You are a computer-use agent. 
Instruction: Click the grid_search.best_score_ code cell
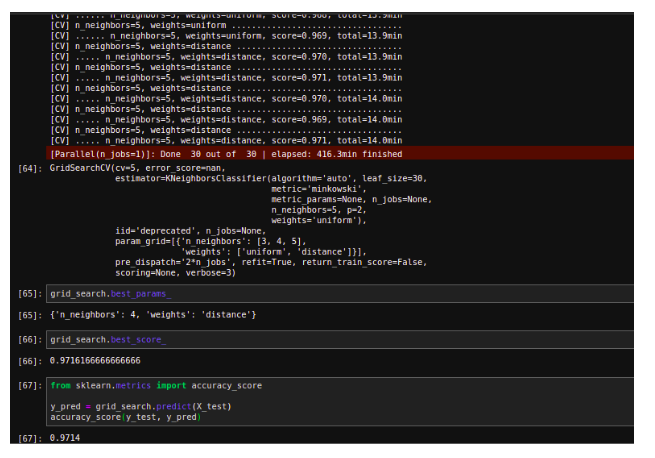(x=106, y=340)
